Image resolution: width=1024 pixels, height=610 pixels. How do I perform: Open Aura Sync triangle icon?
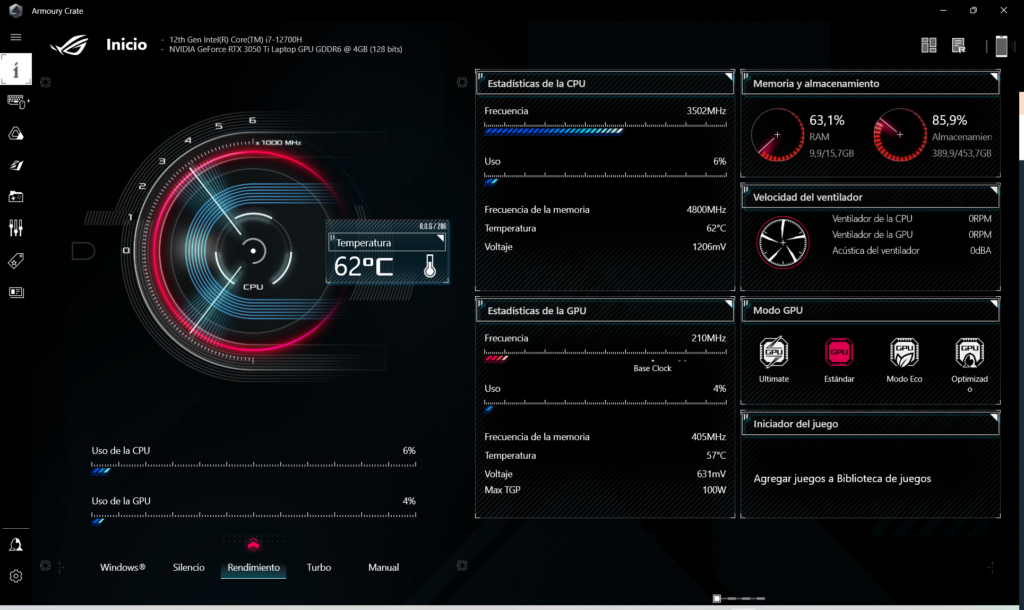coord(16,133)
